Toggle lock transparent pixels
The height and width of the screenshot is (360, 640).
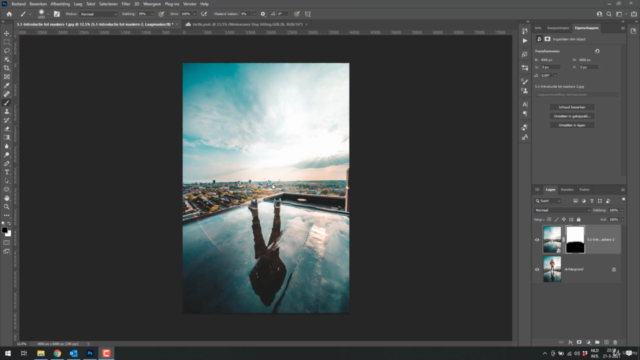click(x=549, y=220)
